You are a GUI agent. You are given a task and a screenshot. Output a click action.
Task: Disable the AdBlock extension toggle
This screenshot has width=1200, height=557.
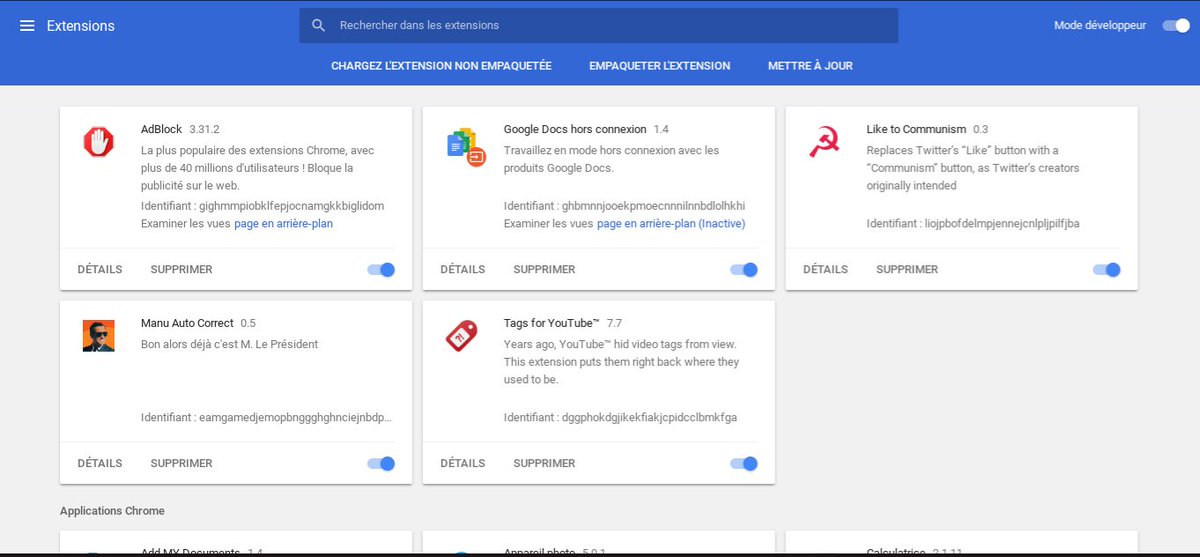pyautogui.click(x=381, y=269)
